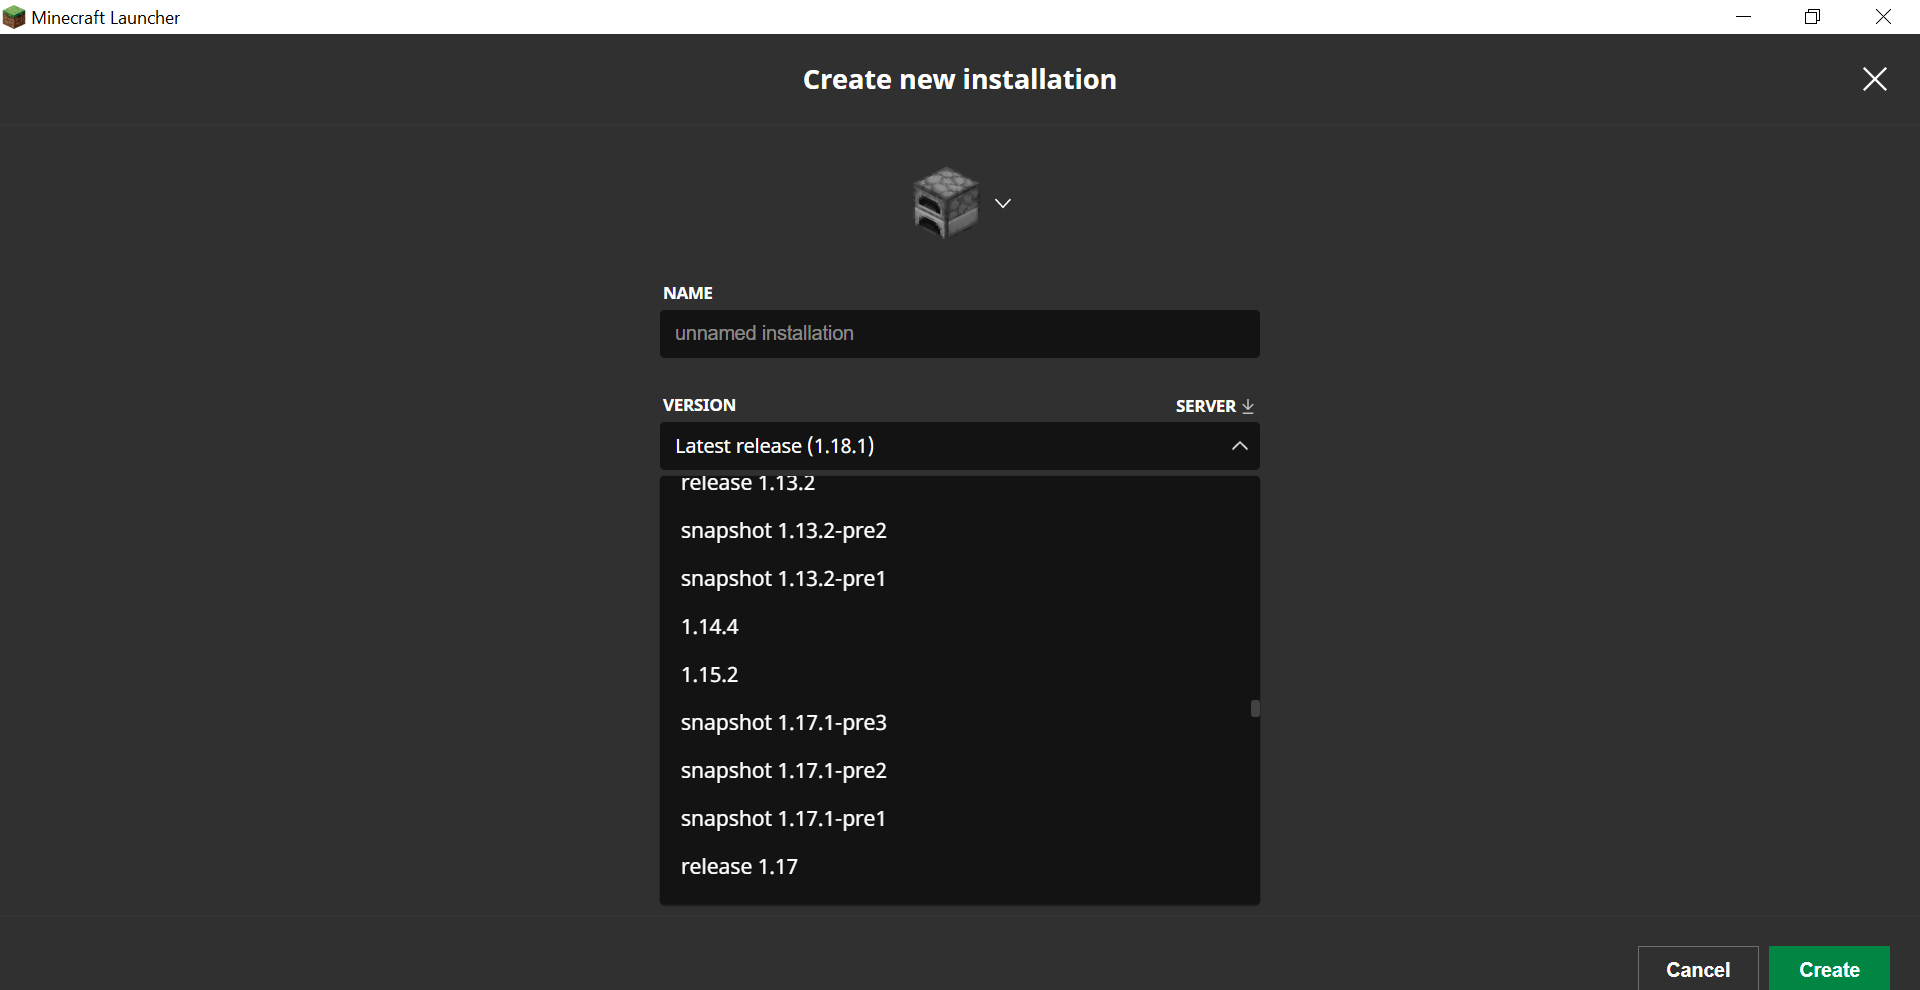Select release 1.13.2 from list
The height and width of the screenshot is (990, 1920).
(x=748, y=484)
